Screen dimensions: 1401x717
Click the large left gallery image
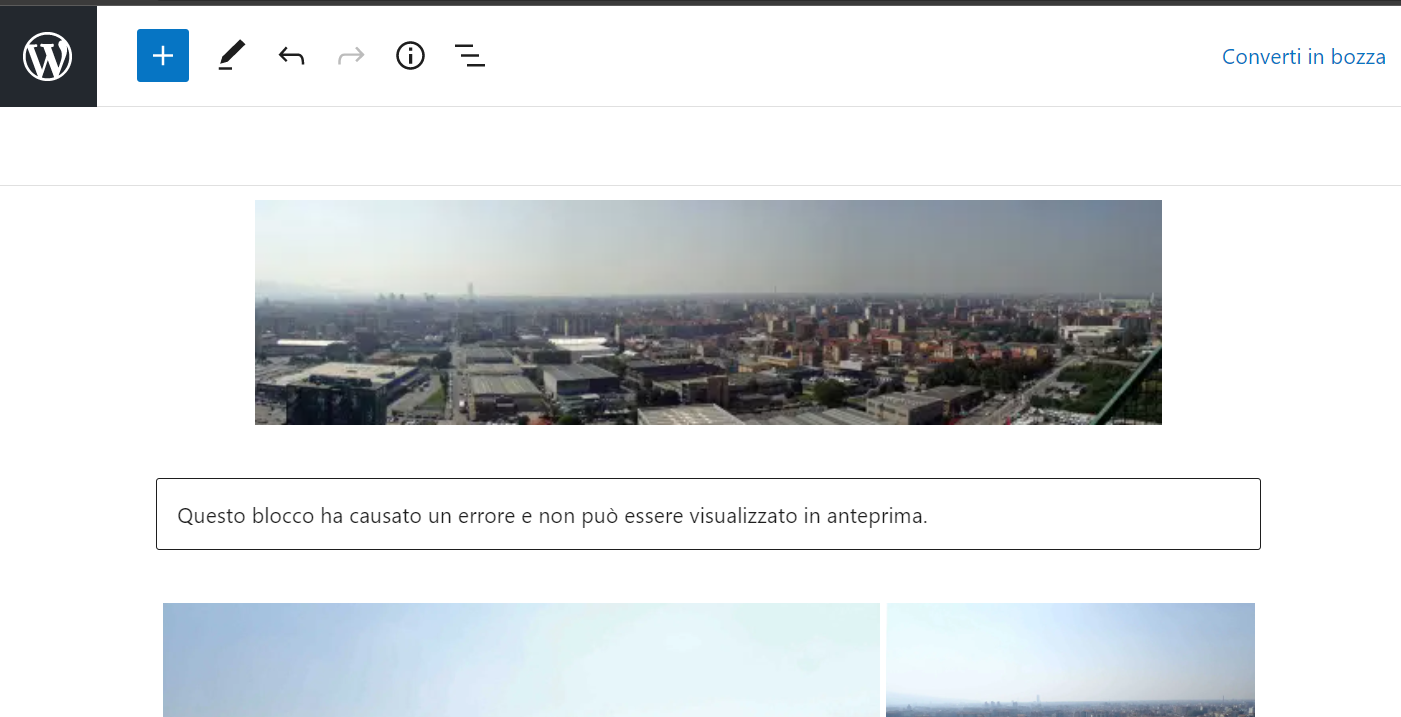point(521,659)
